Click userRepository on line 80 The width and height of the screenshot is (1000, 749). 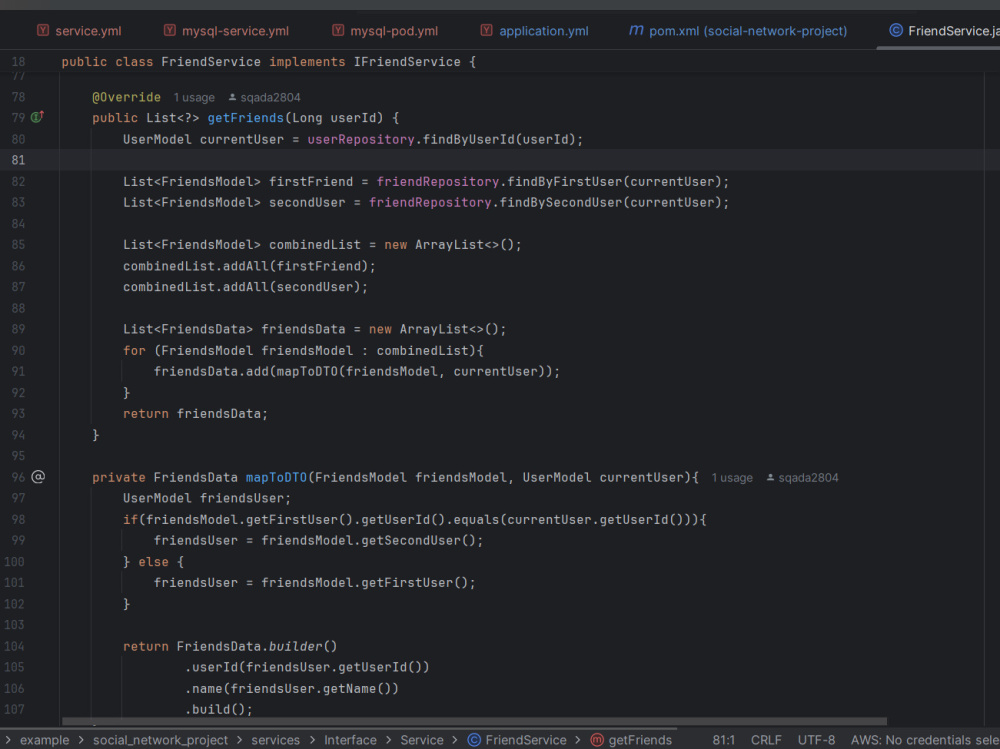(x=360, y=139)
